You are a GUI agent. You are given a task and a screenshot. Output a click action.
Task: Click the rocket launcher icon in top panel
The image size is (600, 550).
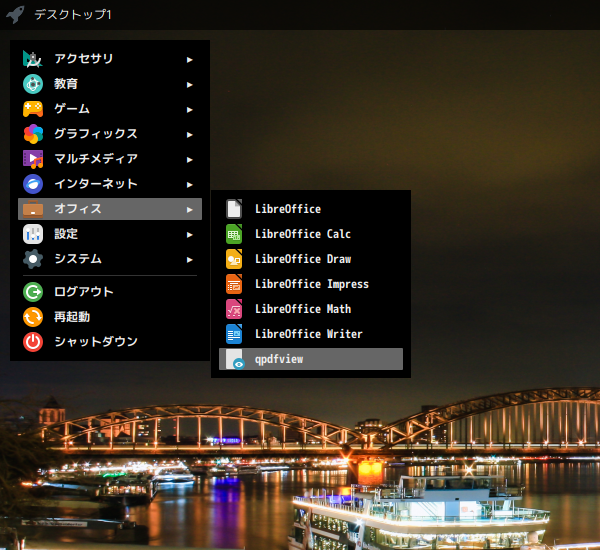[15, 15]
